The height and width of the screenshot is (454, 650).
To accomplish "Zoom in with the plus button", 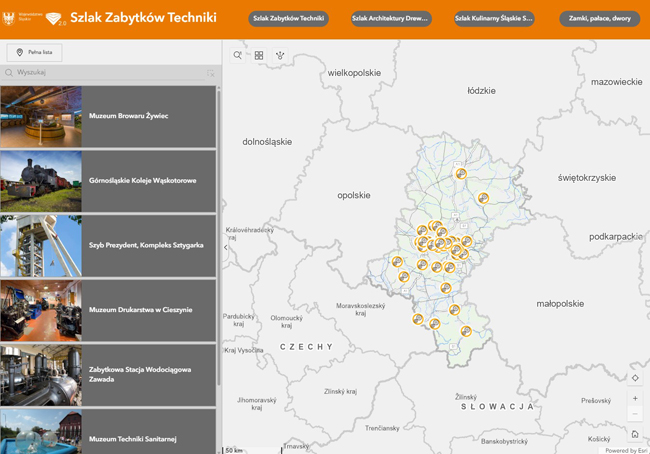I will coord(635,398).
